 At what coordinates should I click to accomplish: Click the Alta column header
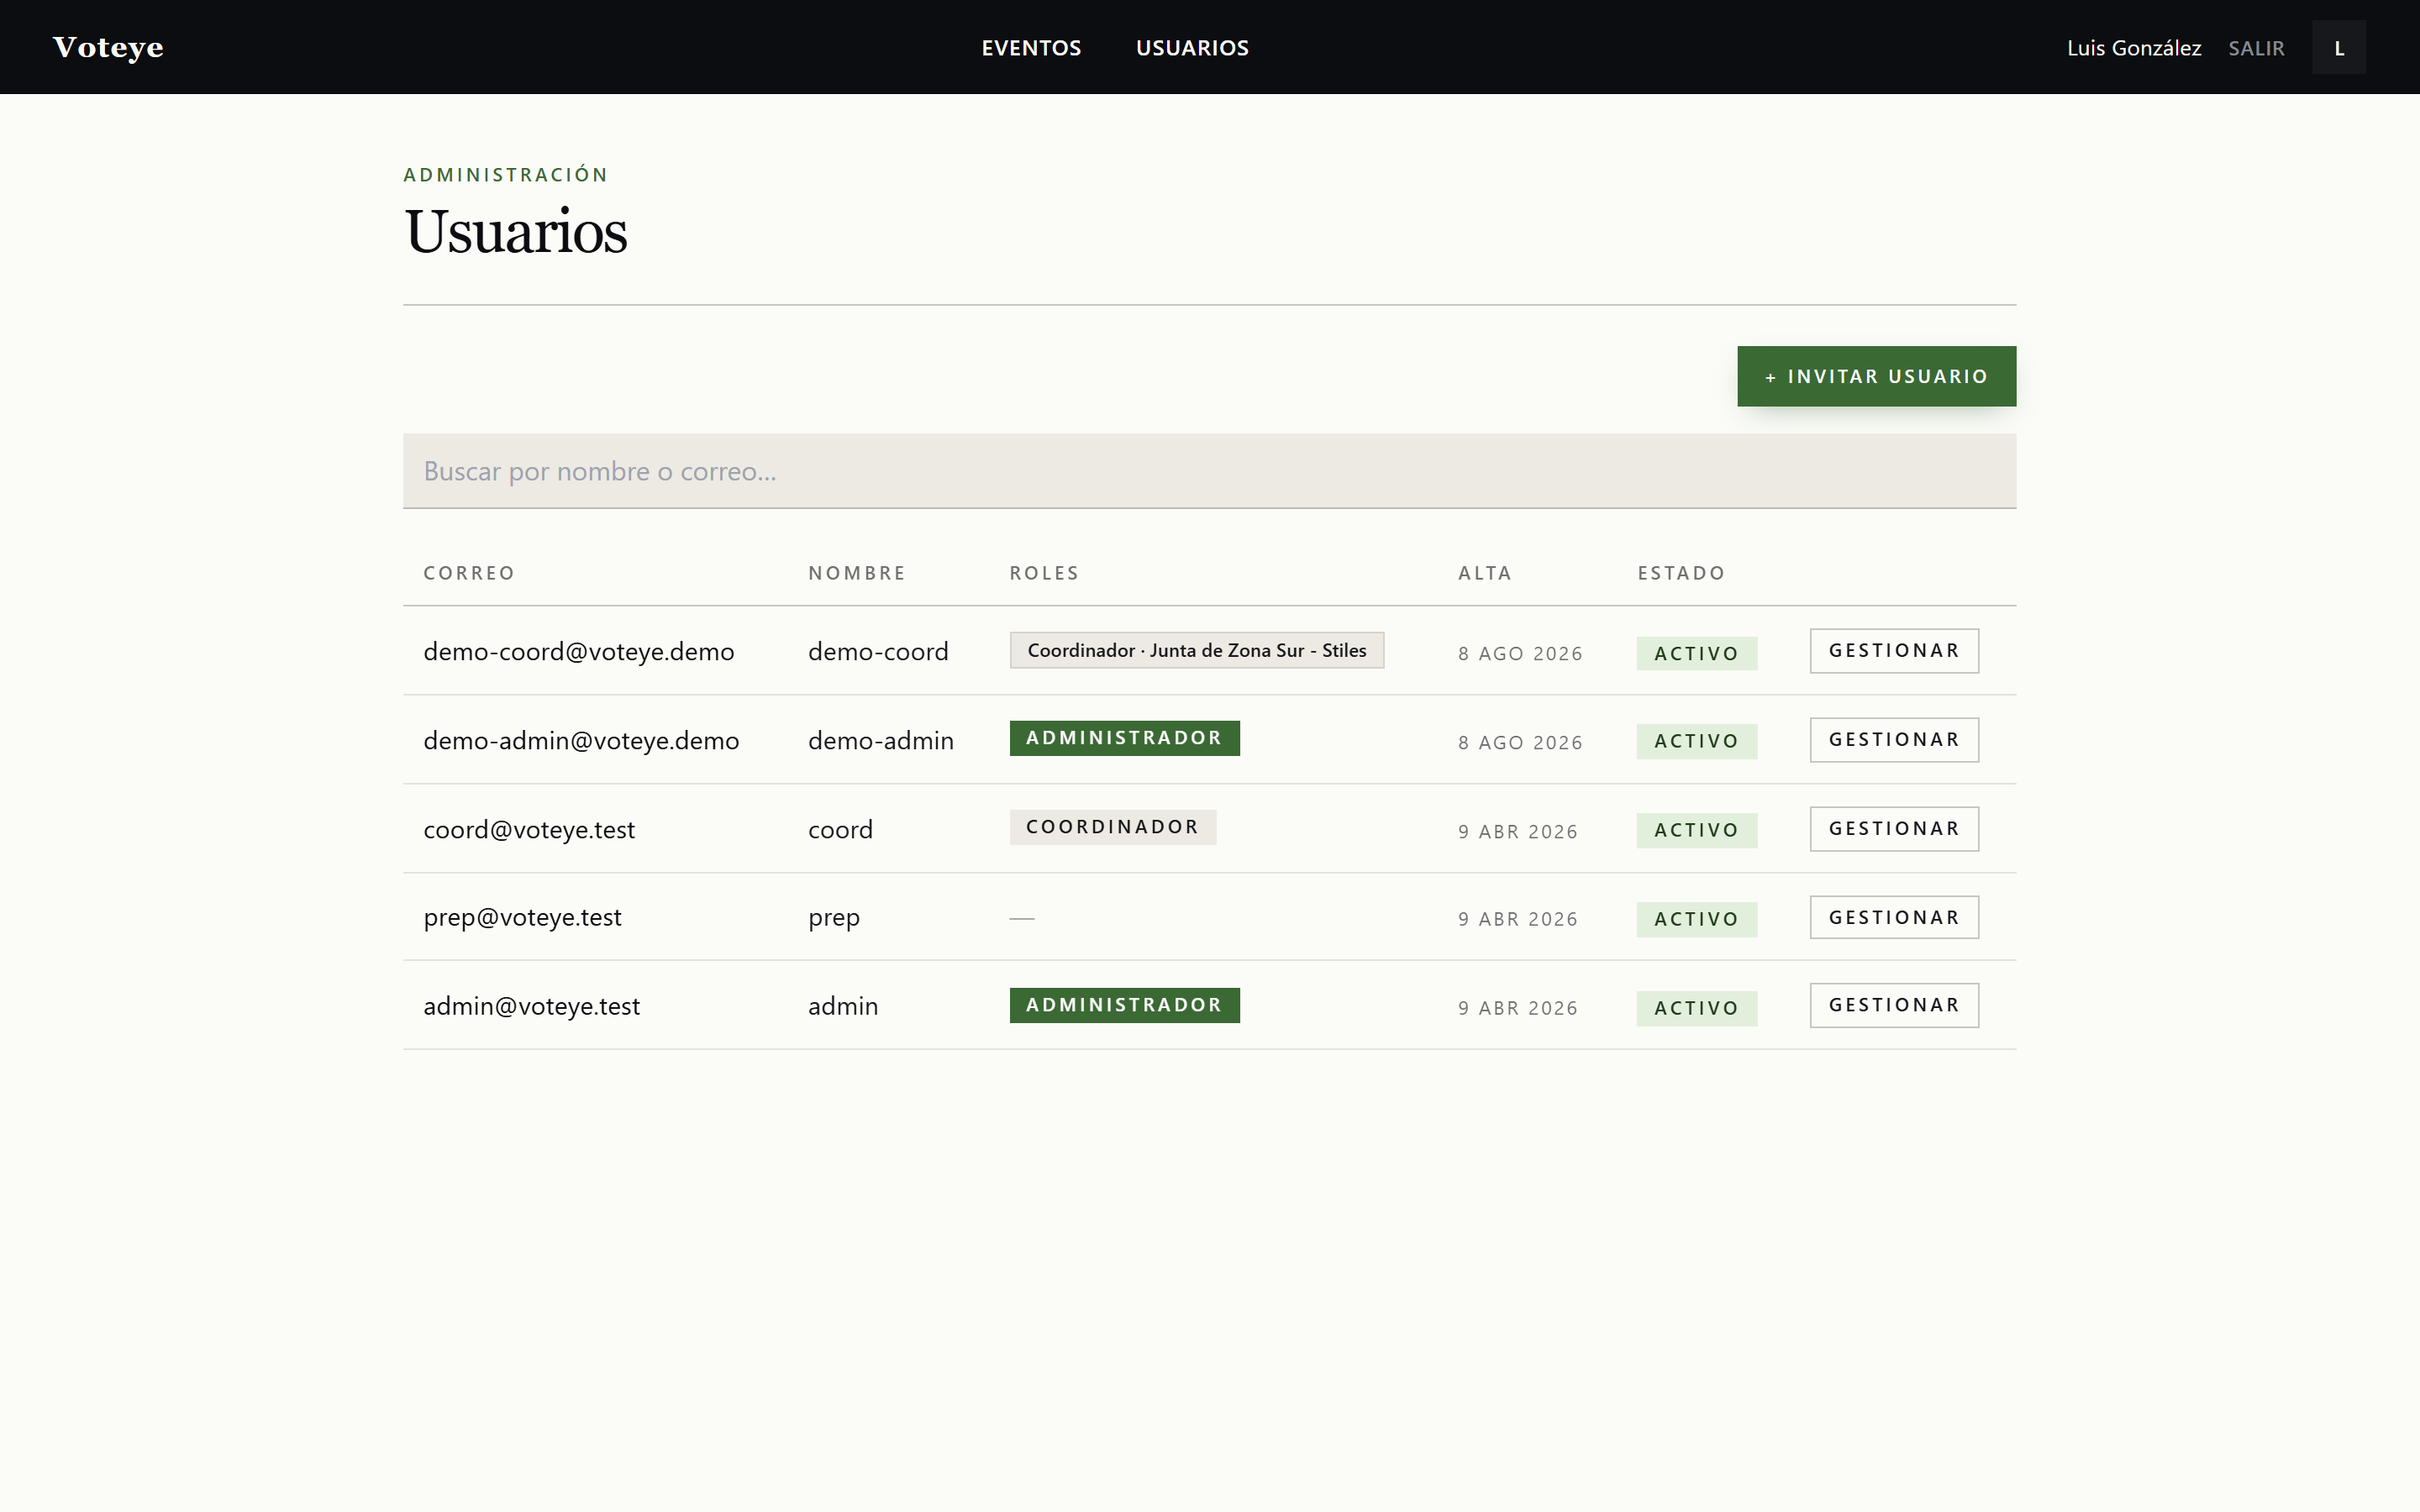click(x=1484, y=573)
